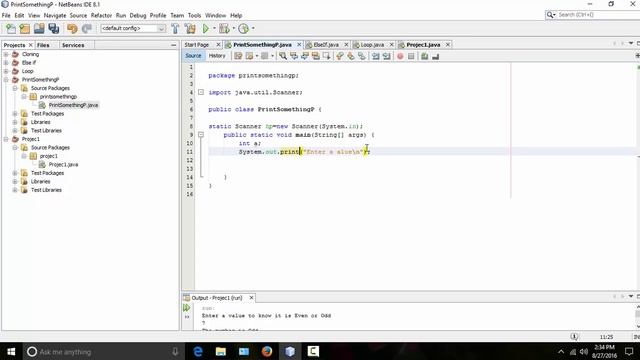
Task: Expand Test Packages under PrintSomethingP
Action: coord(15,113)
